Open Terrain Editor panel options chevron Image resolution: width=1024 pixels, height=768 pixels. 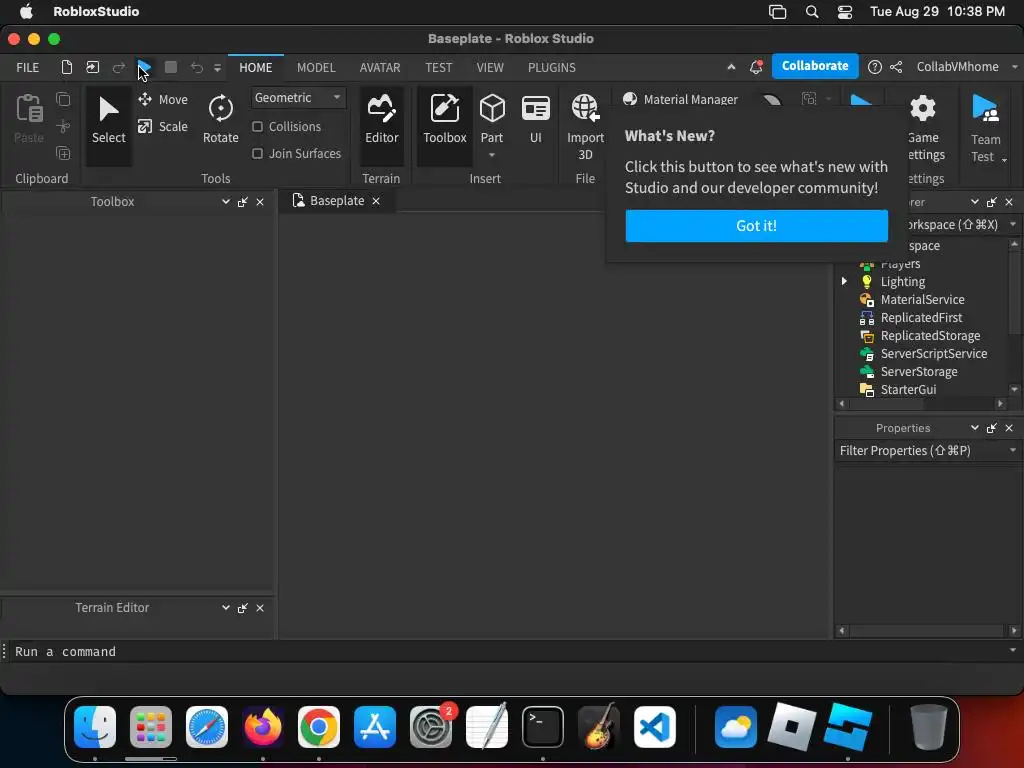(x=226, y=608)
